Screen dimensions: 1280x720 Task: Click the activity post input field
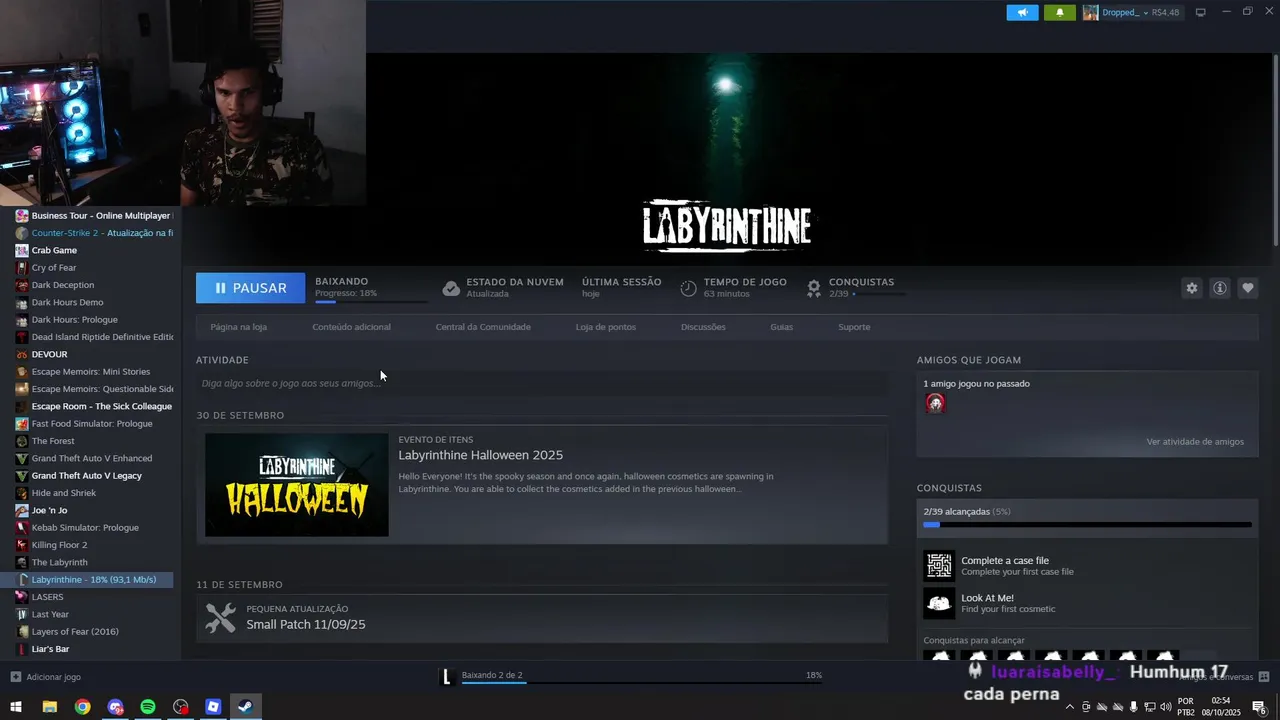(x=541, y=383)
